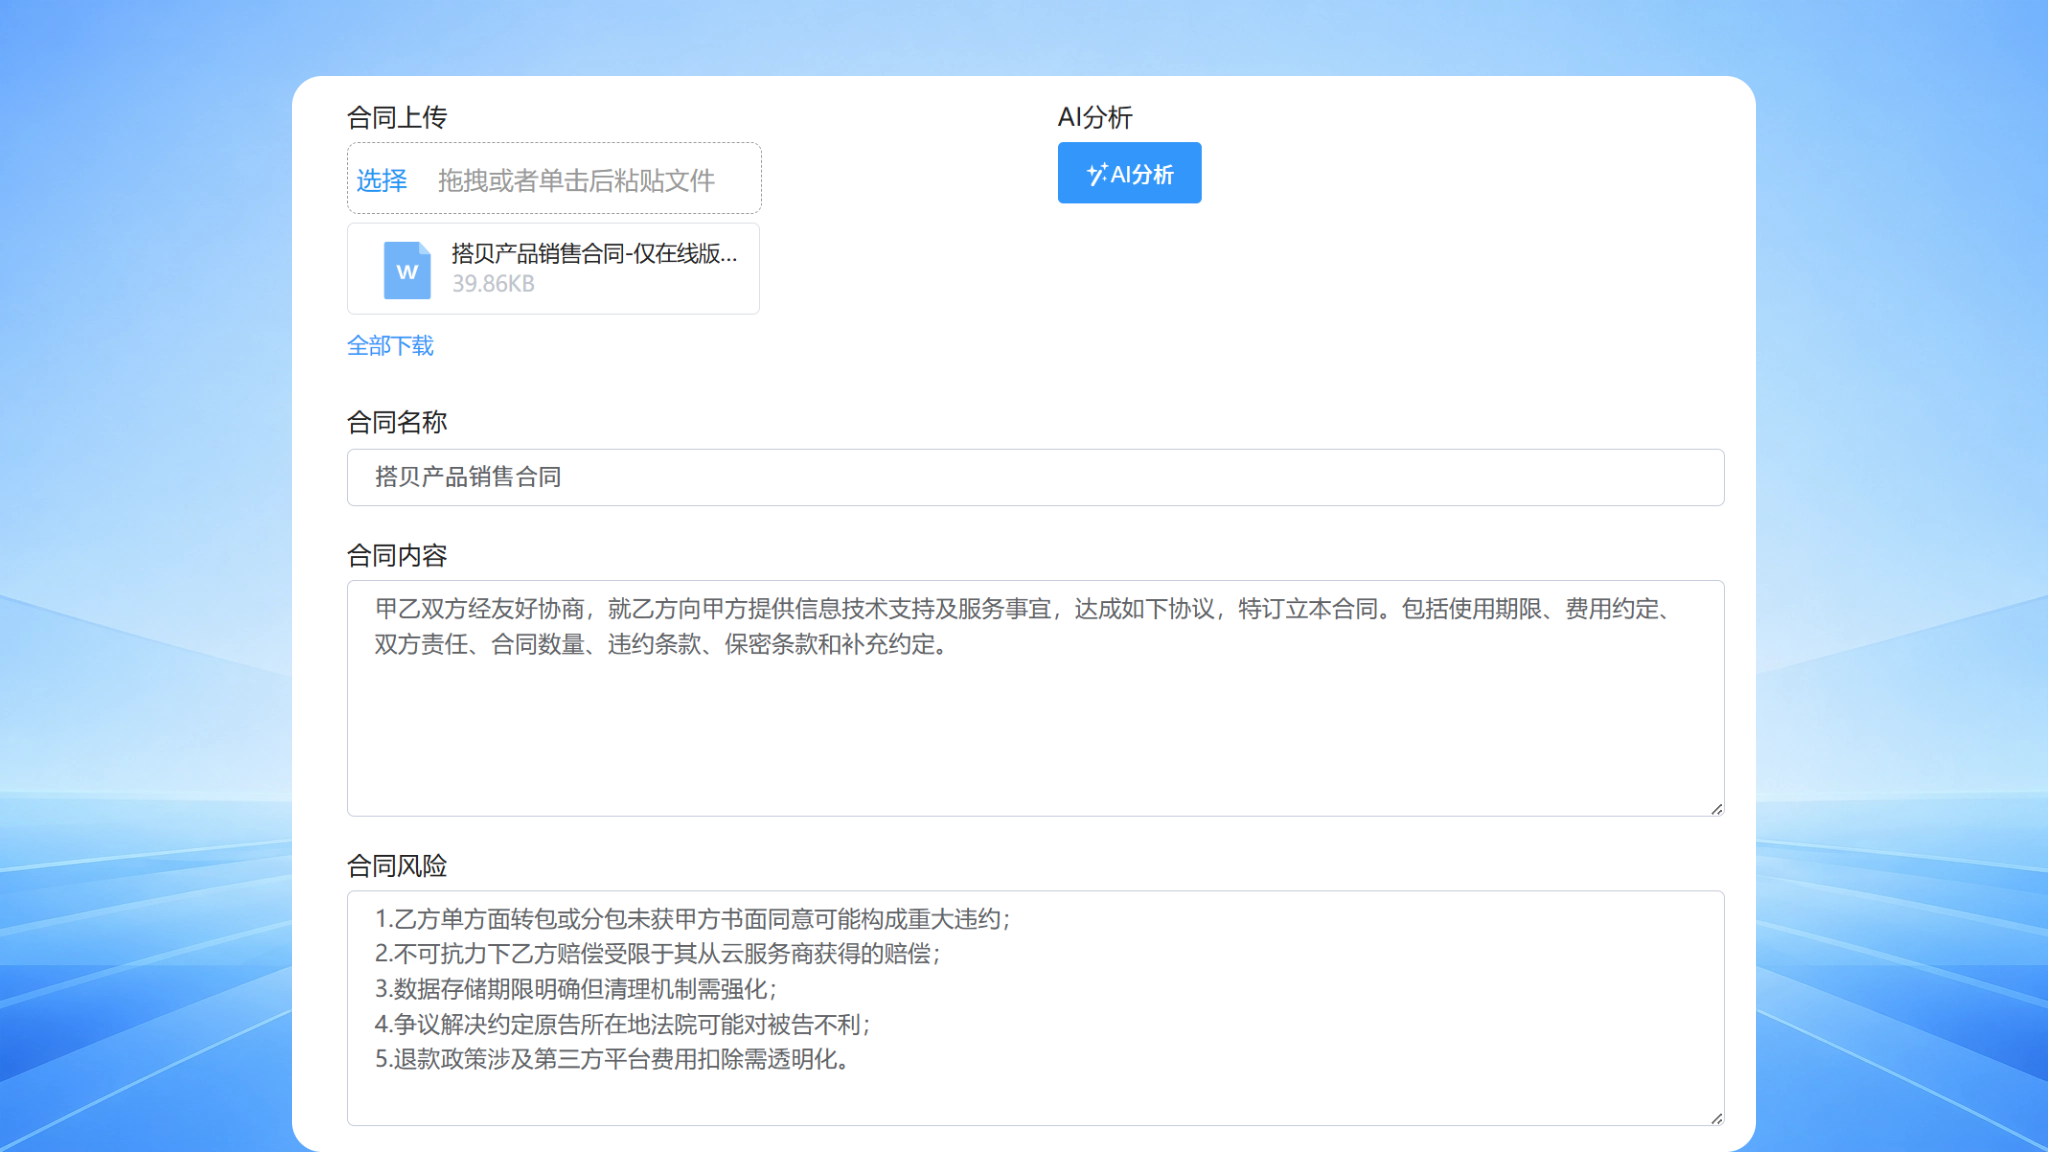Click the risk line 1.乙方单方面转包或分包
The height and width of the screenshot is (1152, 2048).
[693, 919]
